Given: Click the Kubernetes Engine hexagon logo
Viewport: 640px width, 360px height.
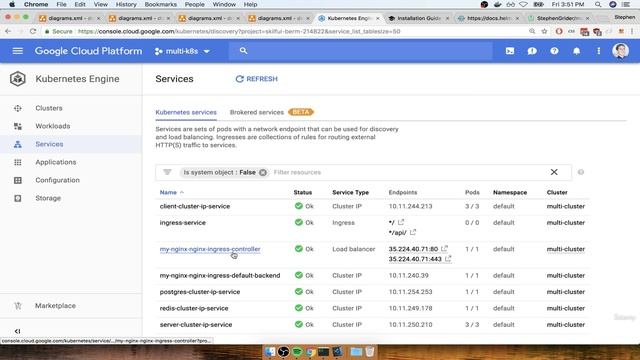Looking at the screenshot, I should 18,79.
